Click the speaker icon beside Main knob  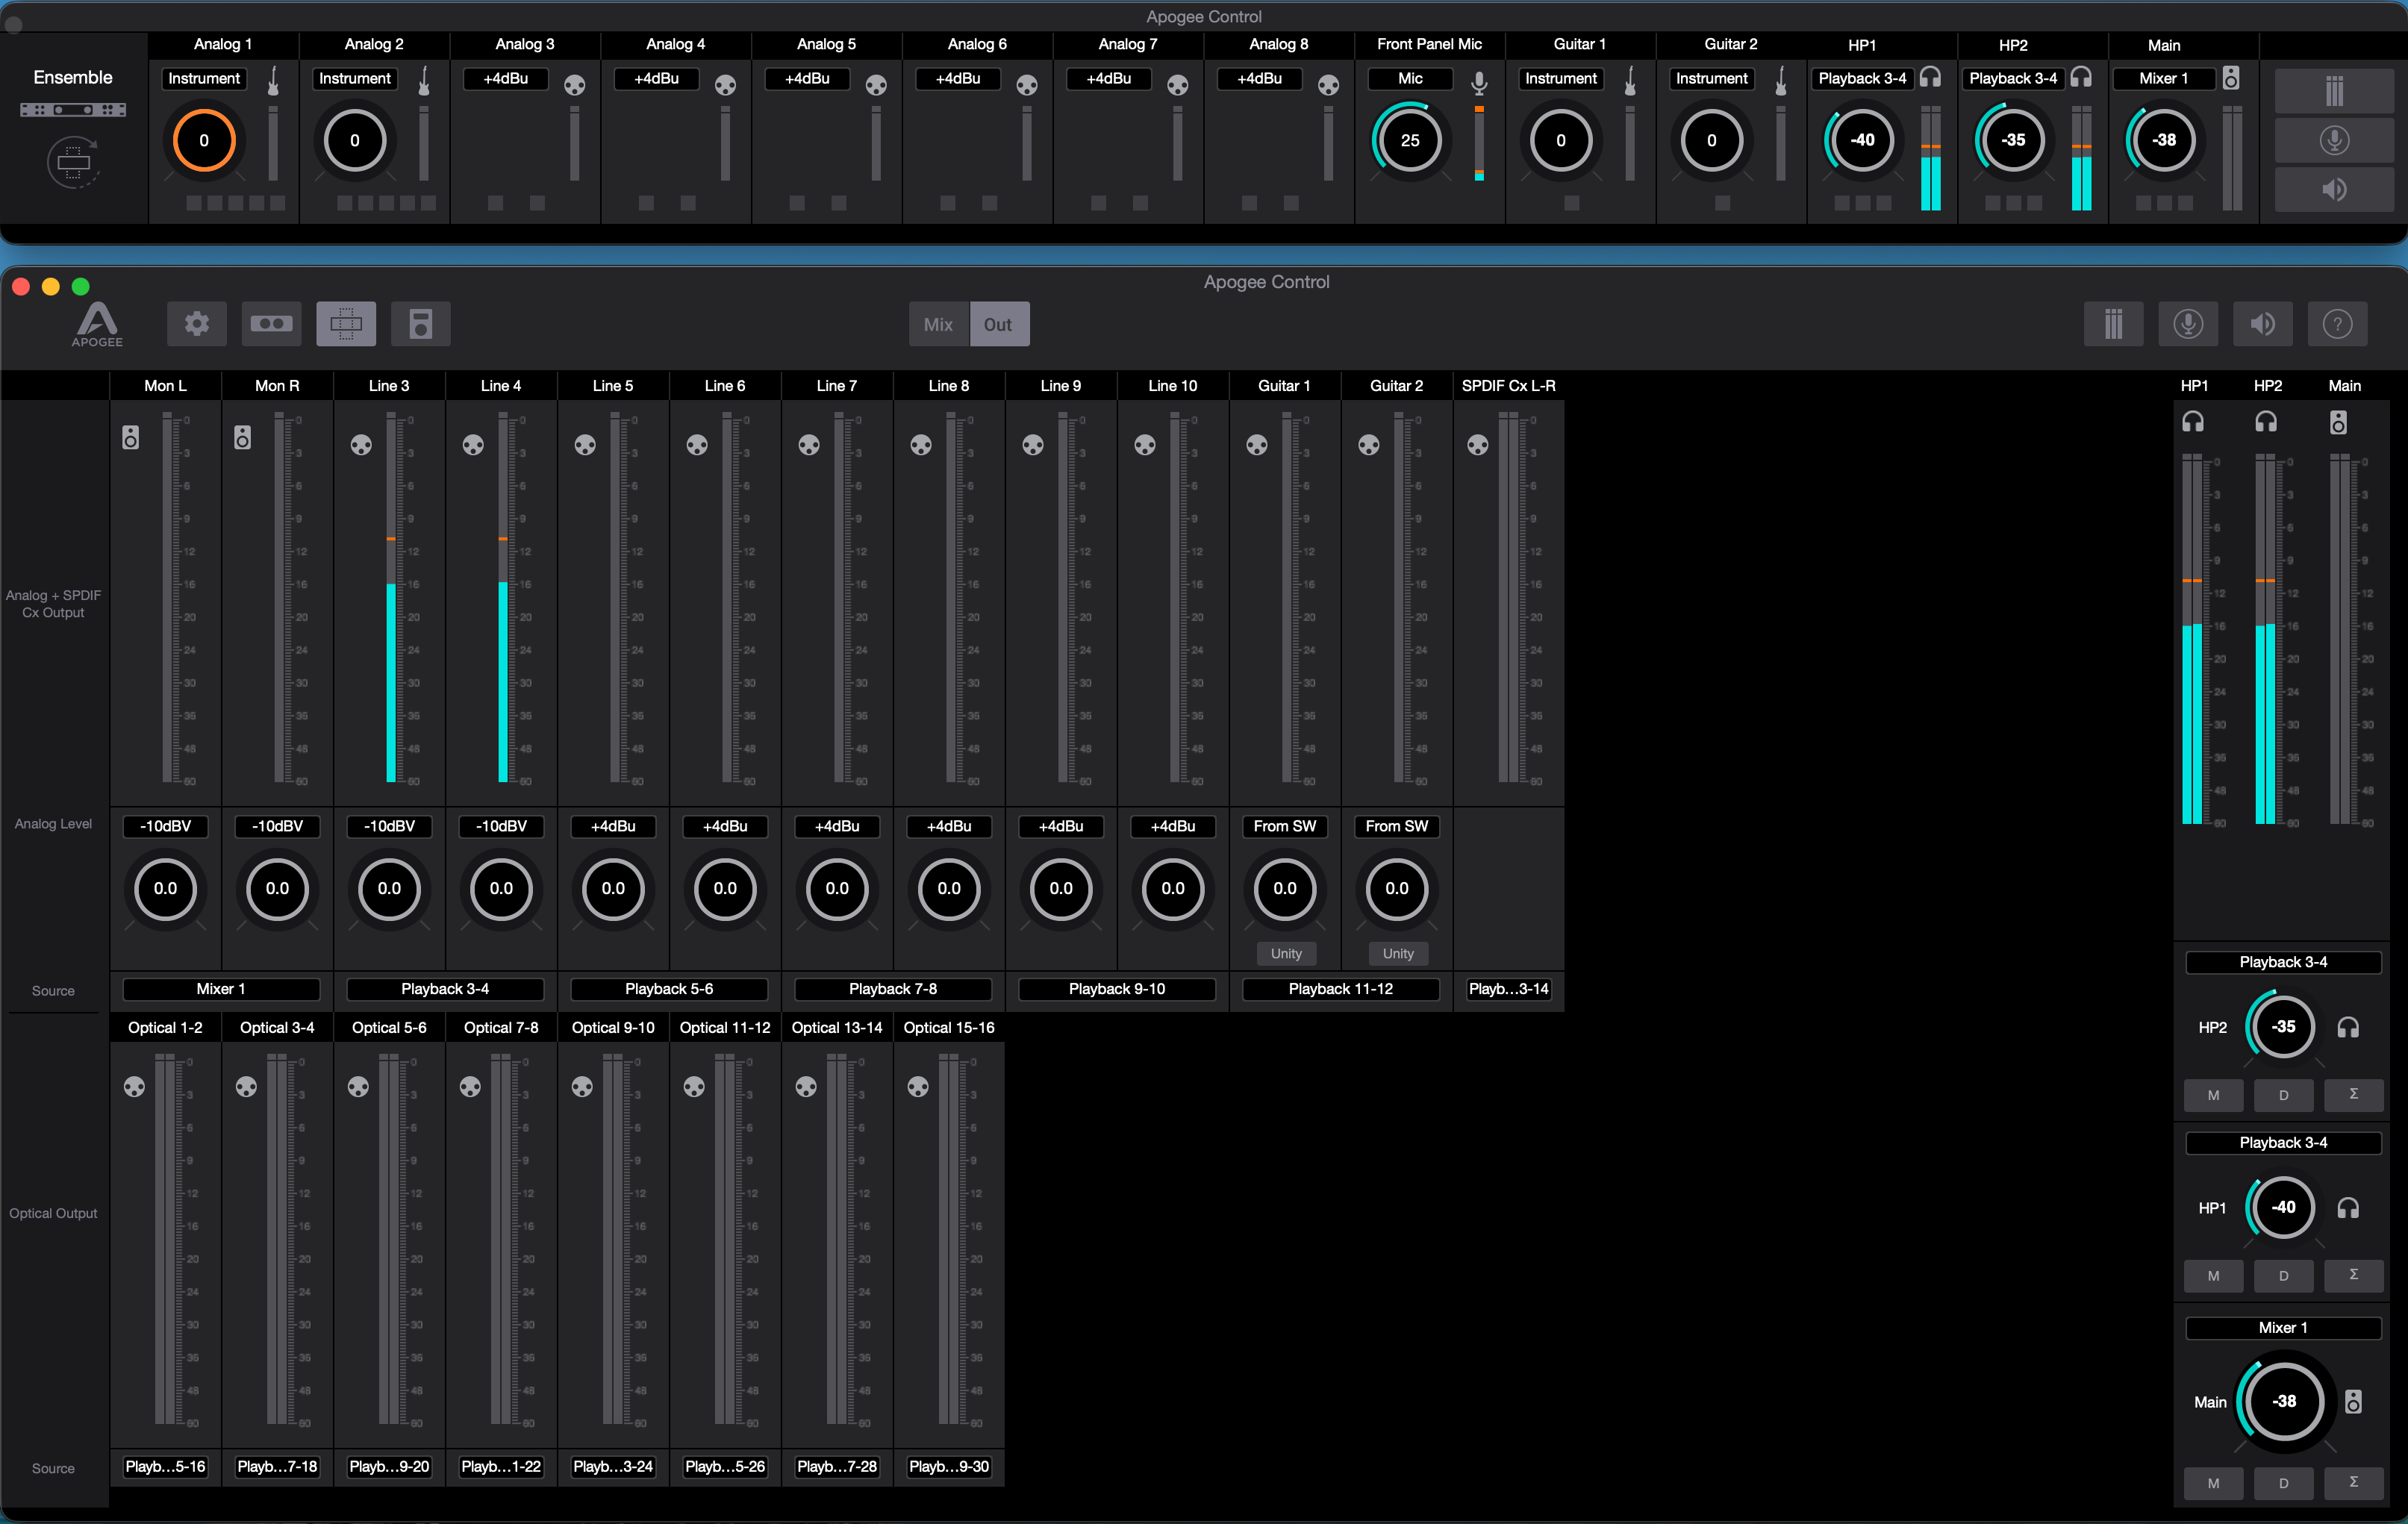[2354, 1401]
